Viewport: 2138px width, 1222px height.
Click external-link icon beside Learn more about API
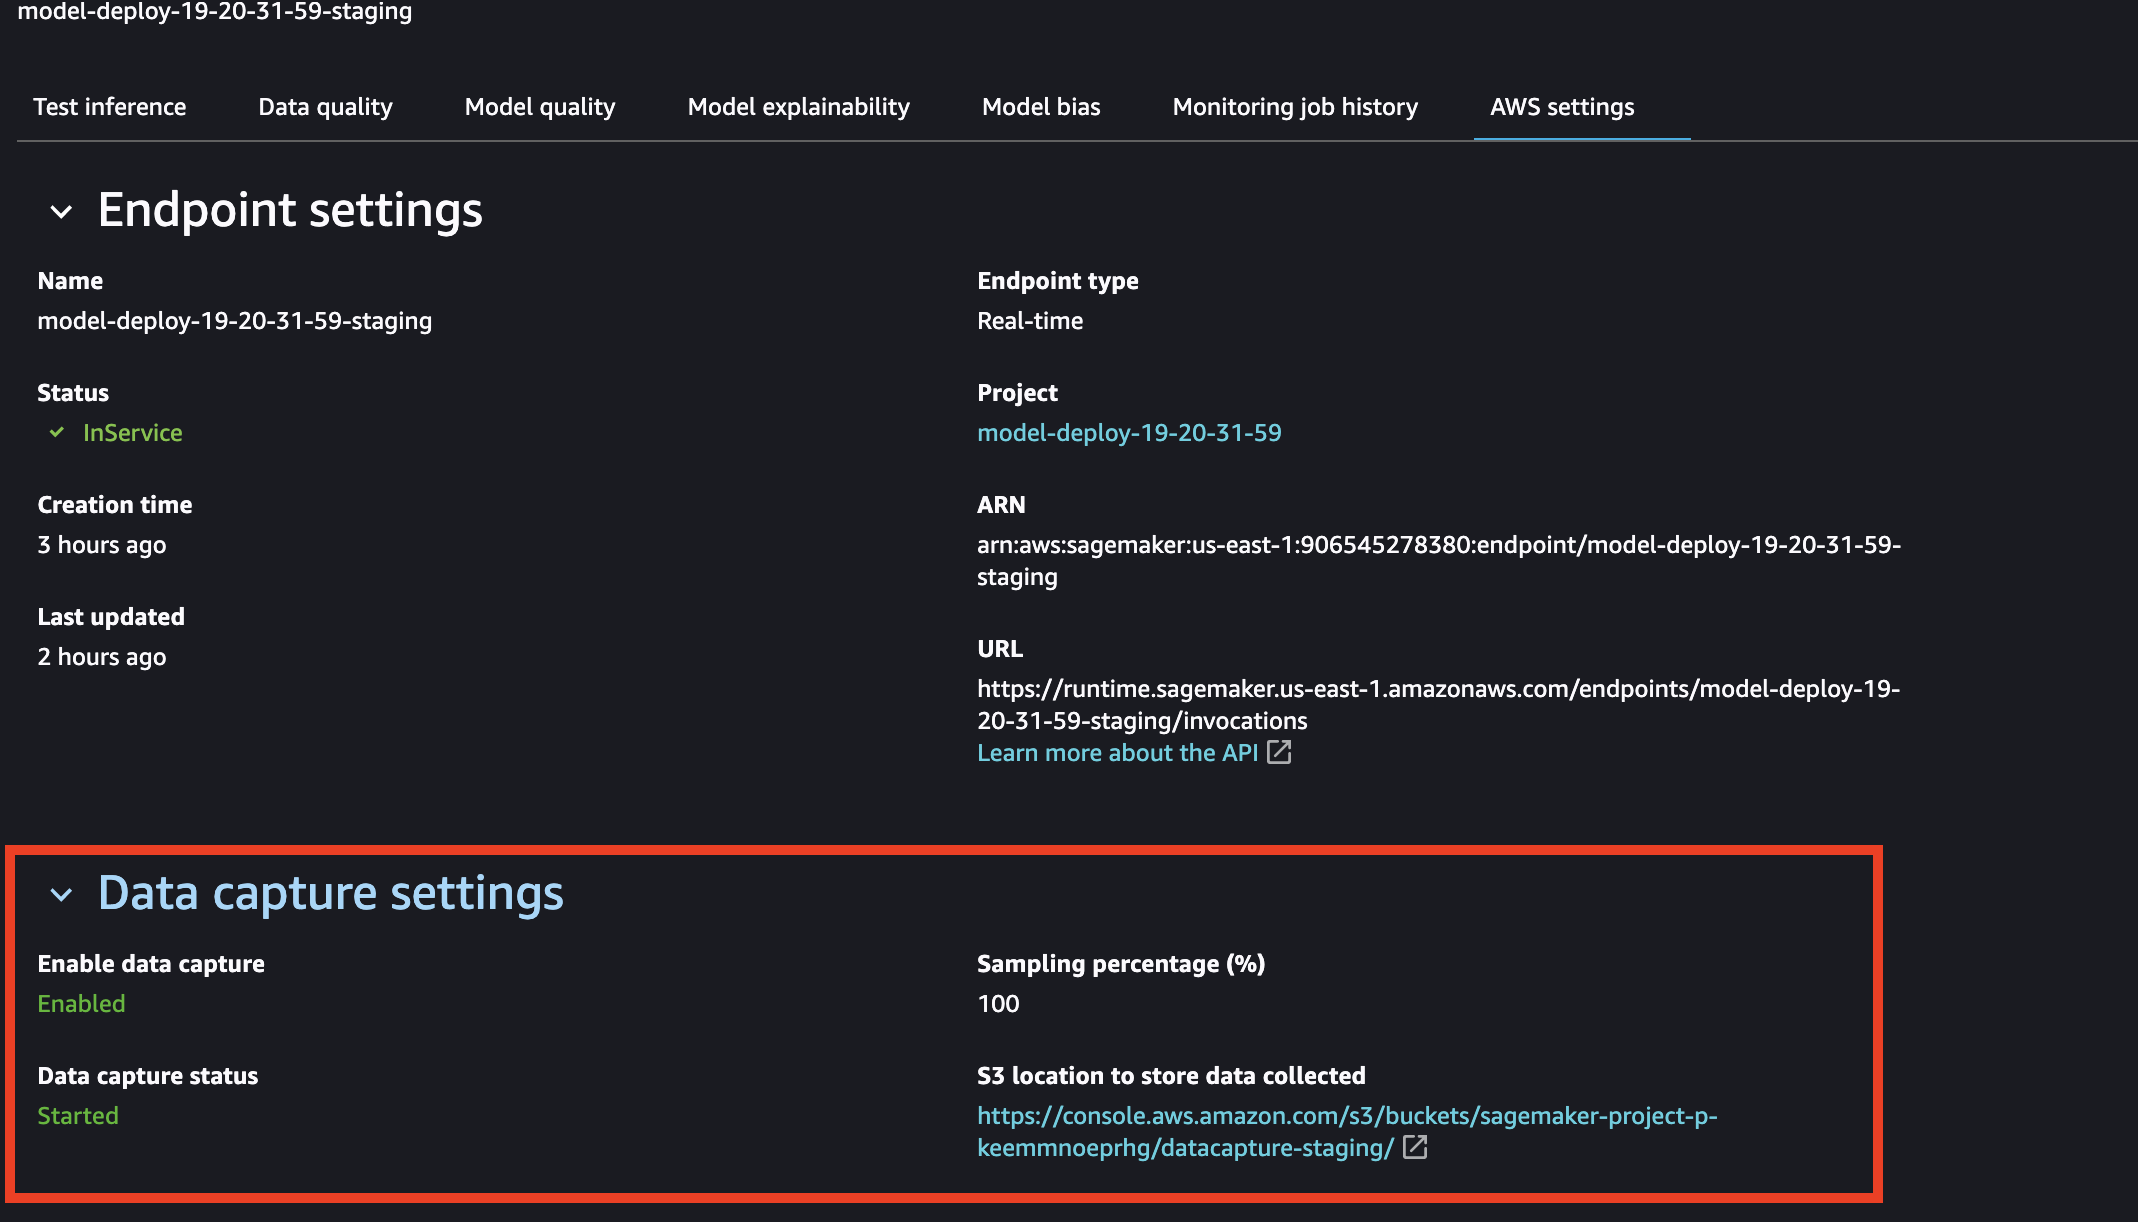(1279, 752)
